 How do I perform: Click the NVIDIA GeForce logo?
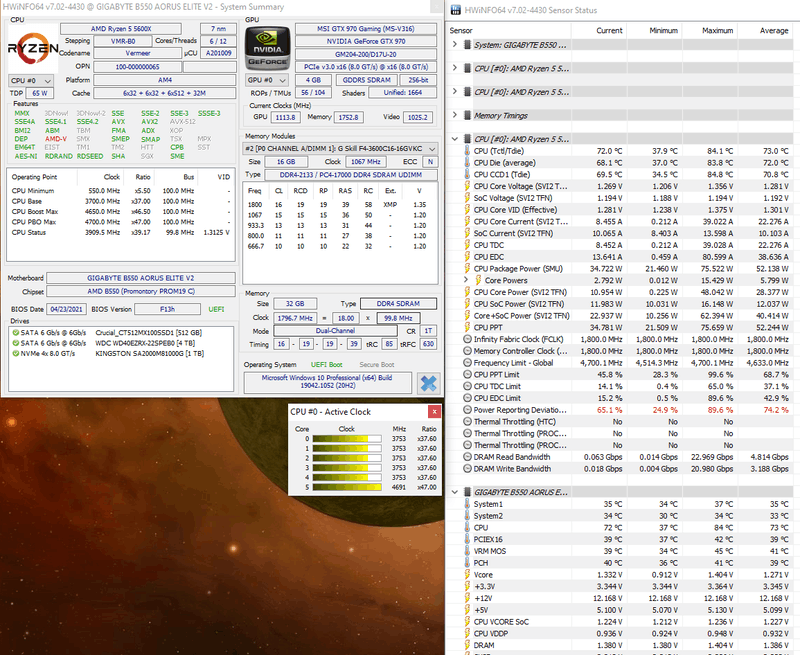click(268, 49)
